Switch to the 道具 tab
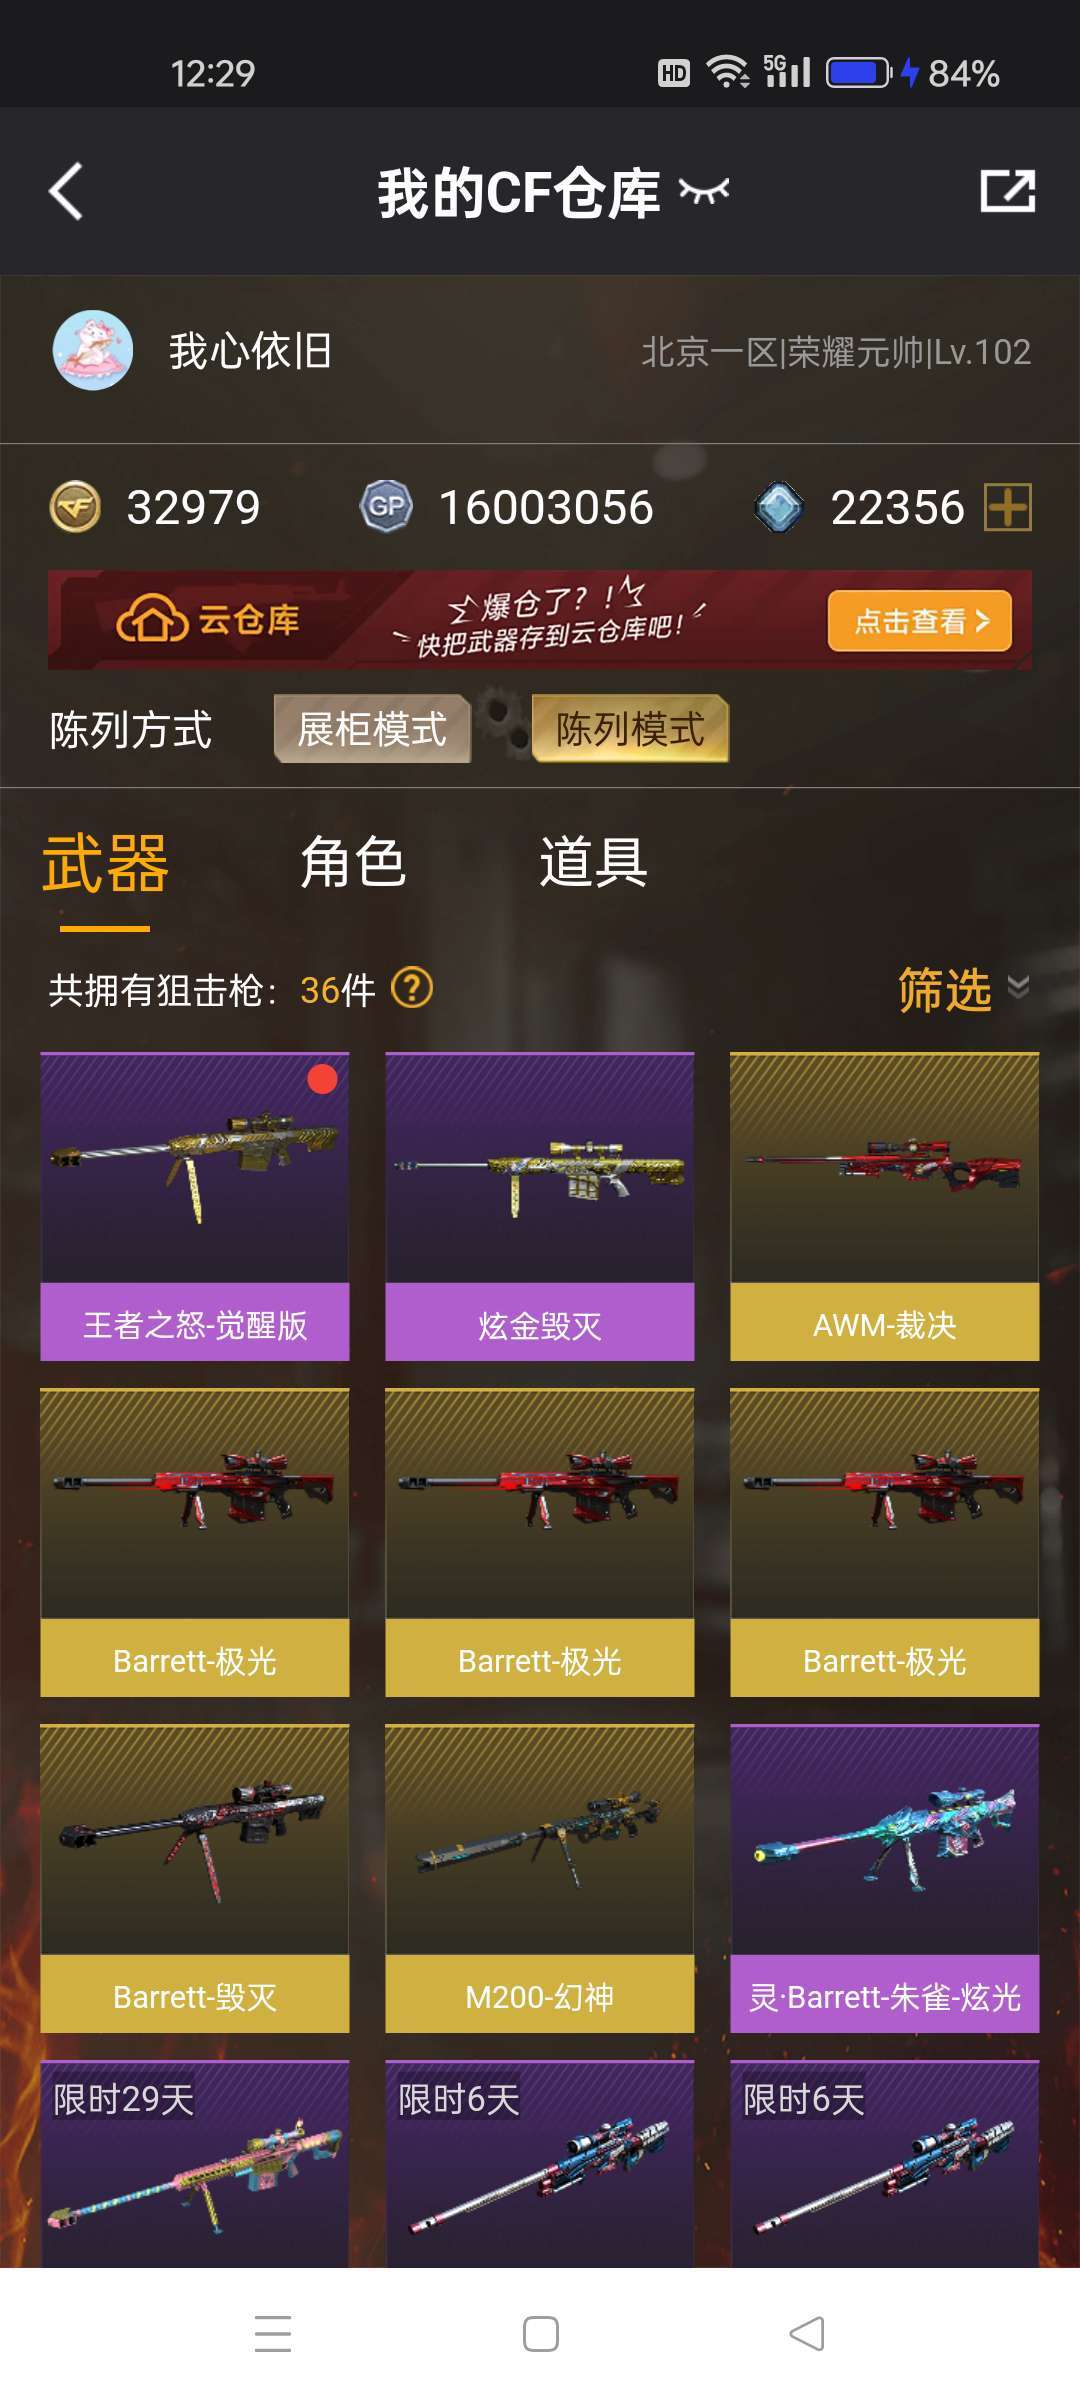Image resolution: width=1080 pixels, height=2400 pixels. point(593,862)
